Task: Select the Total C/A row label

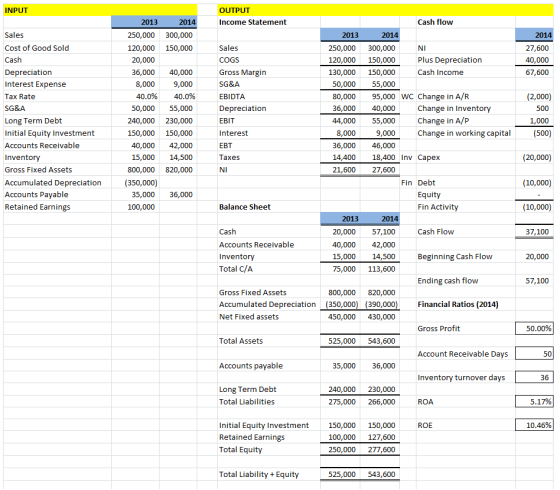Action: click(236, 269)
